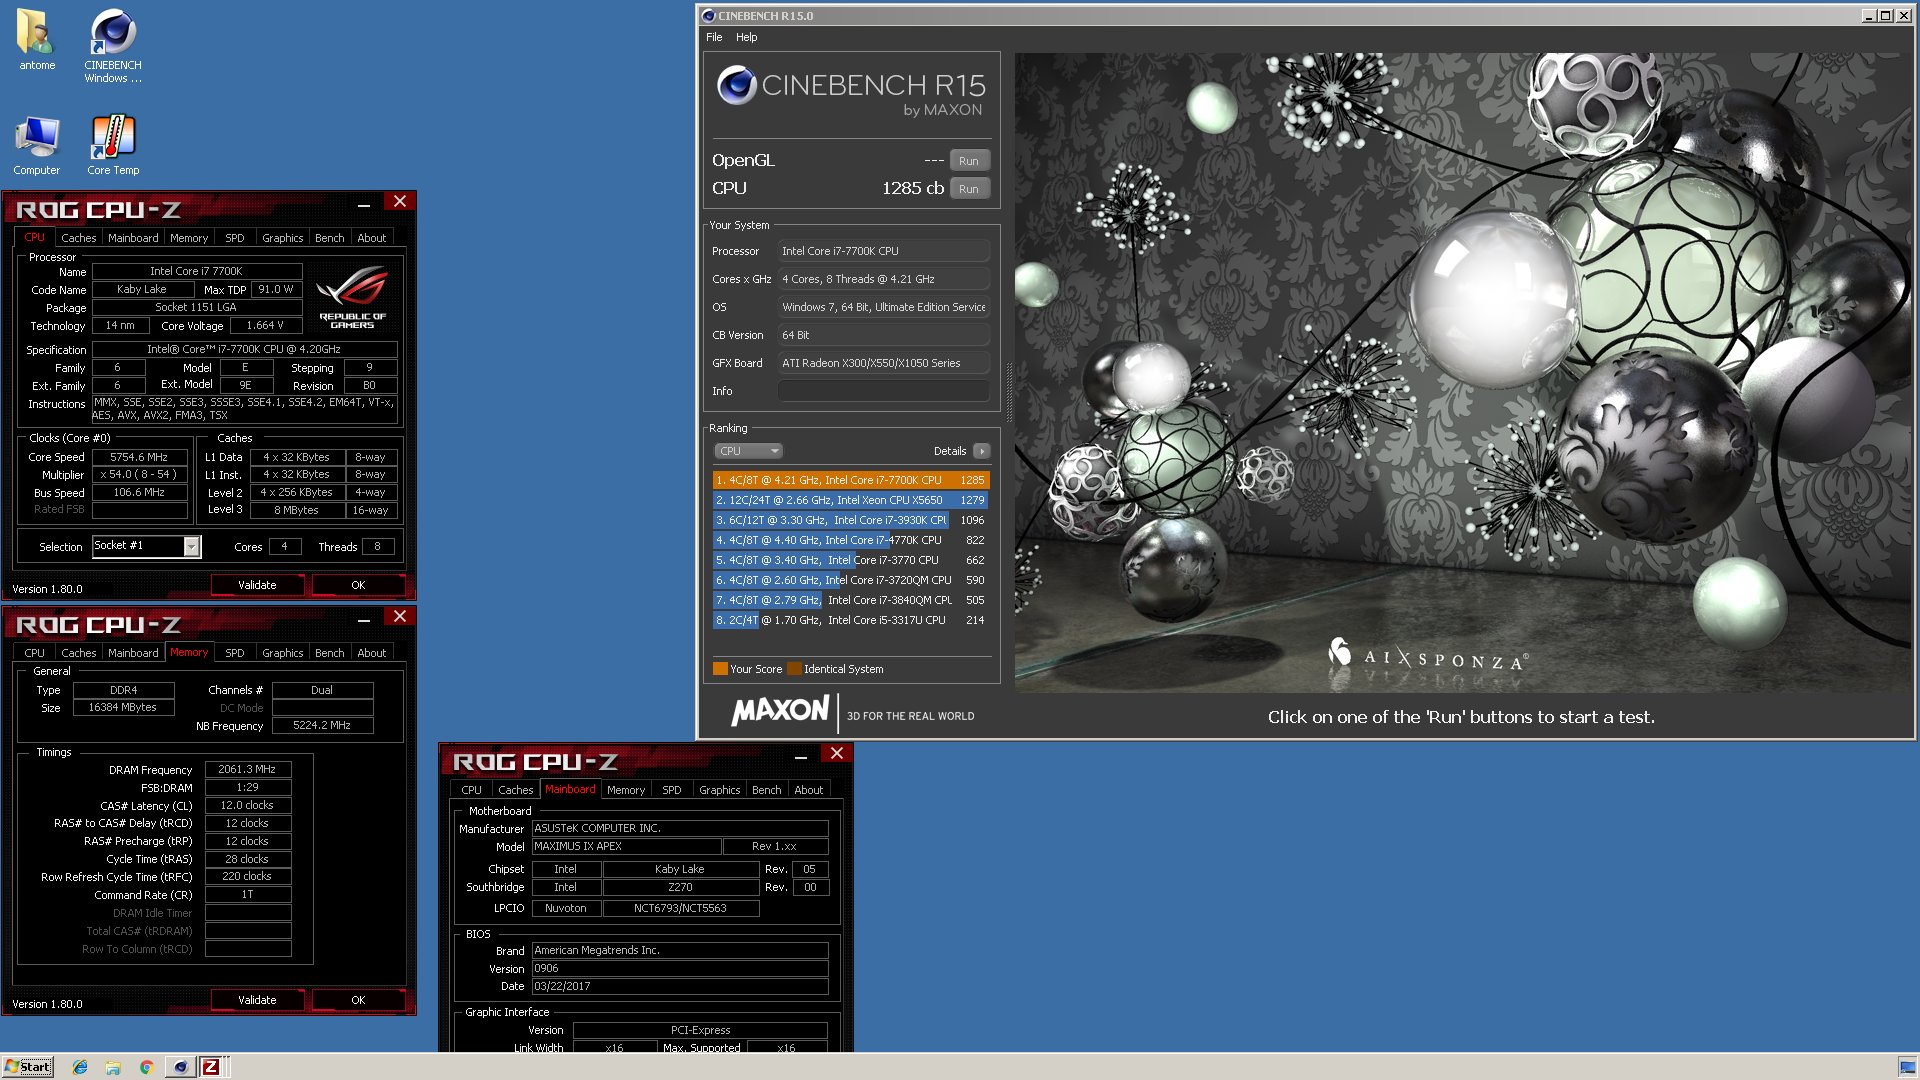Run the CPU benchmark
The image size is (1920, 1080).
(969, 189)
